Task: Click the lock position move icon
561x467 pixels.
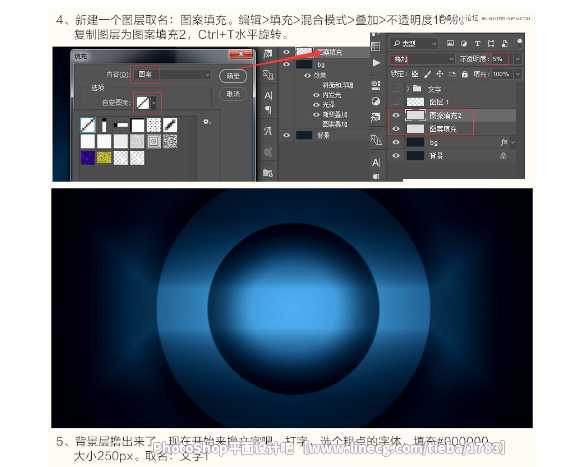Action: [440, 74]
